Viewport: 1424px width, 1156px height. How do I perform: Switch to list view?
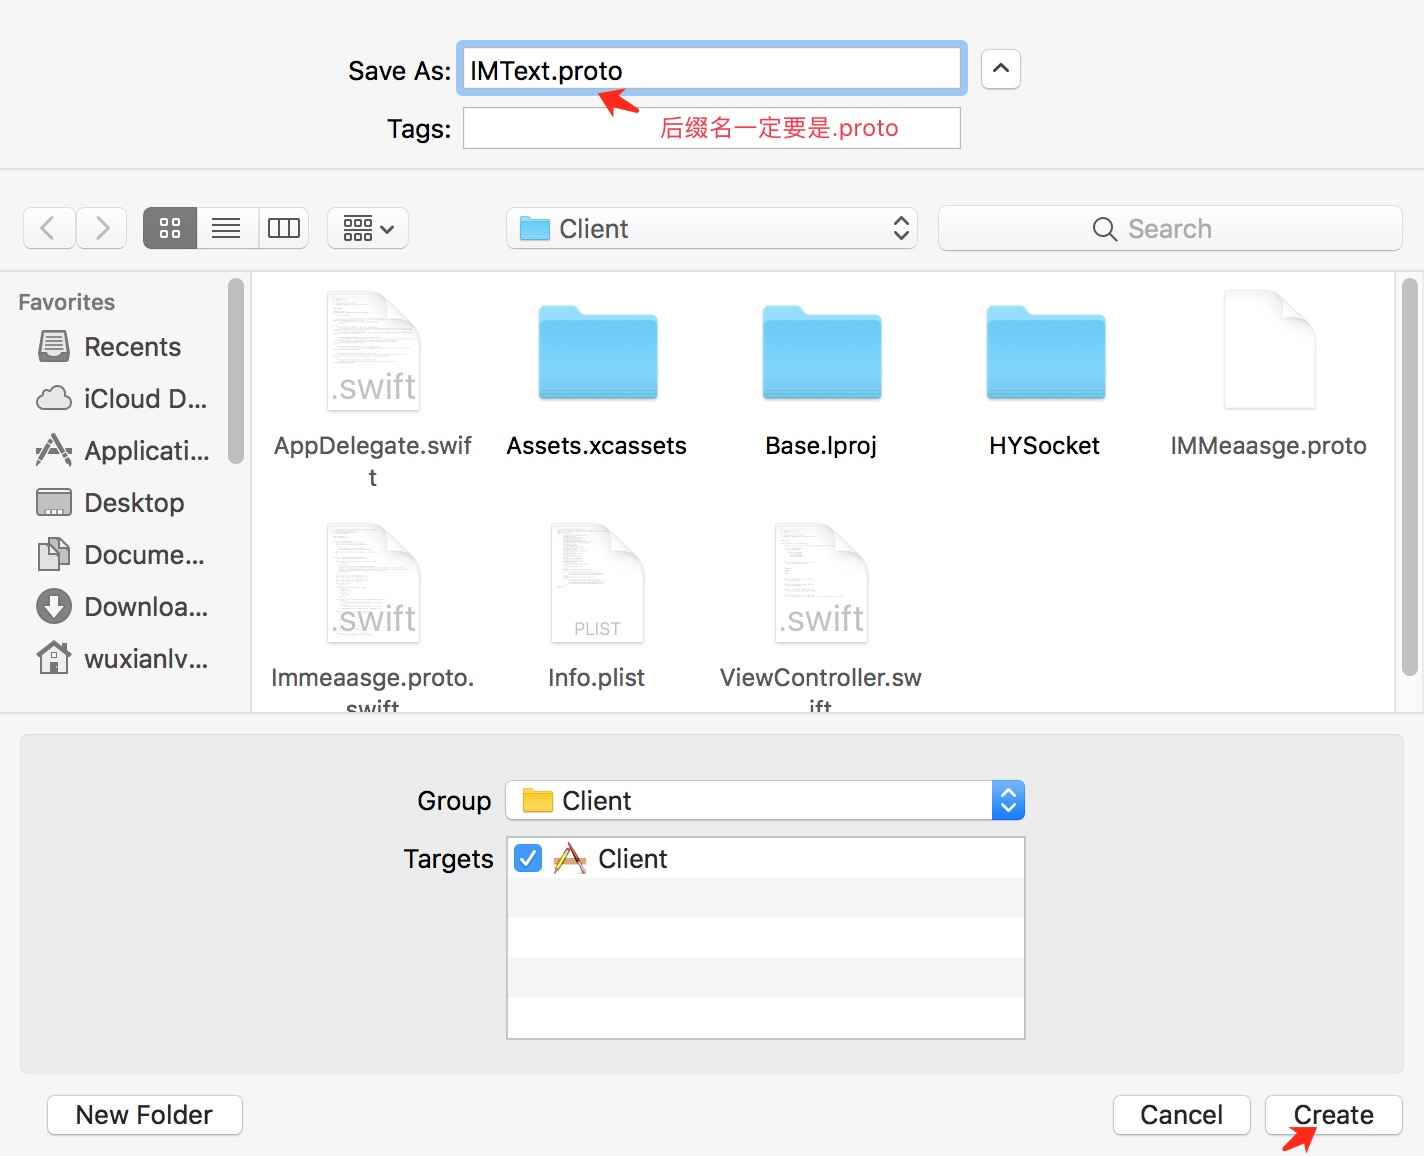click(x=227, y=228)
